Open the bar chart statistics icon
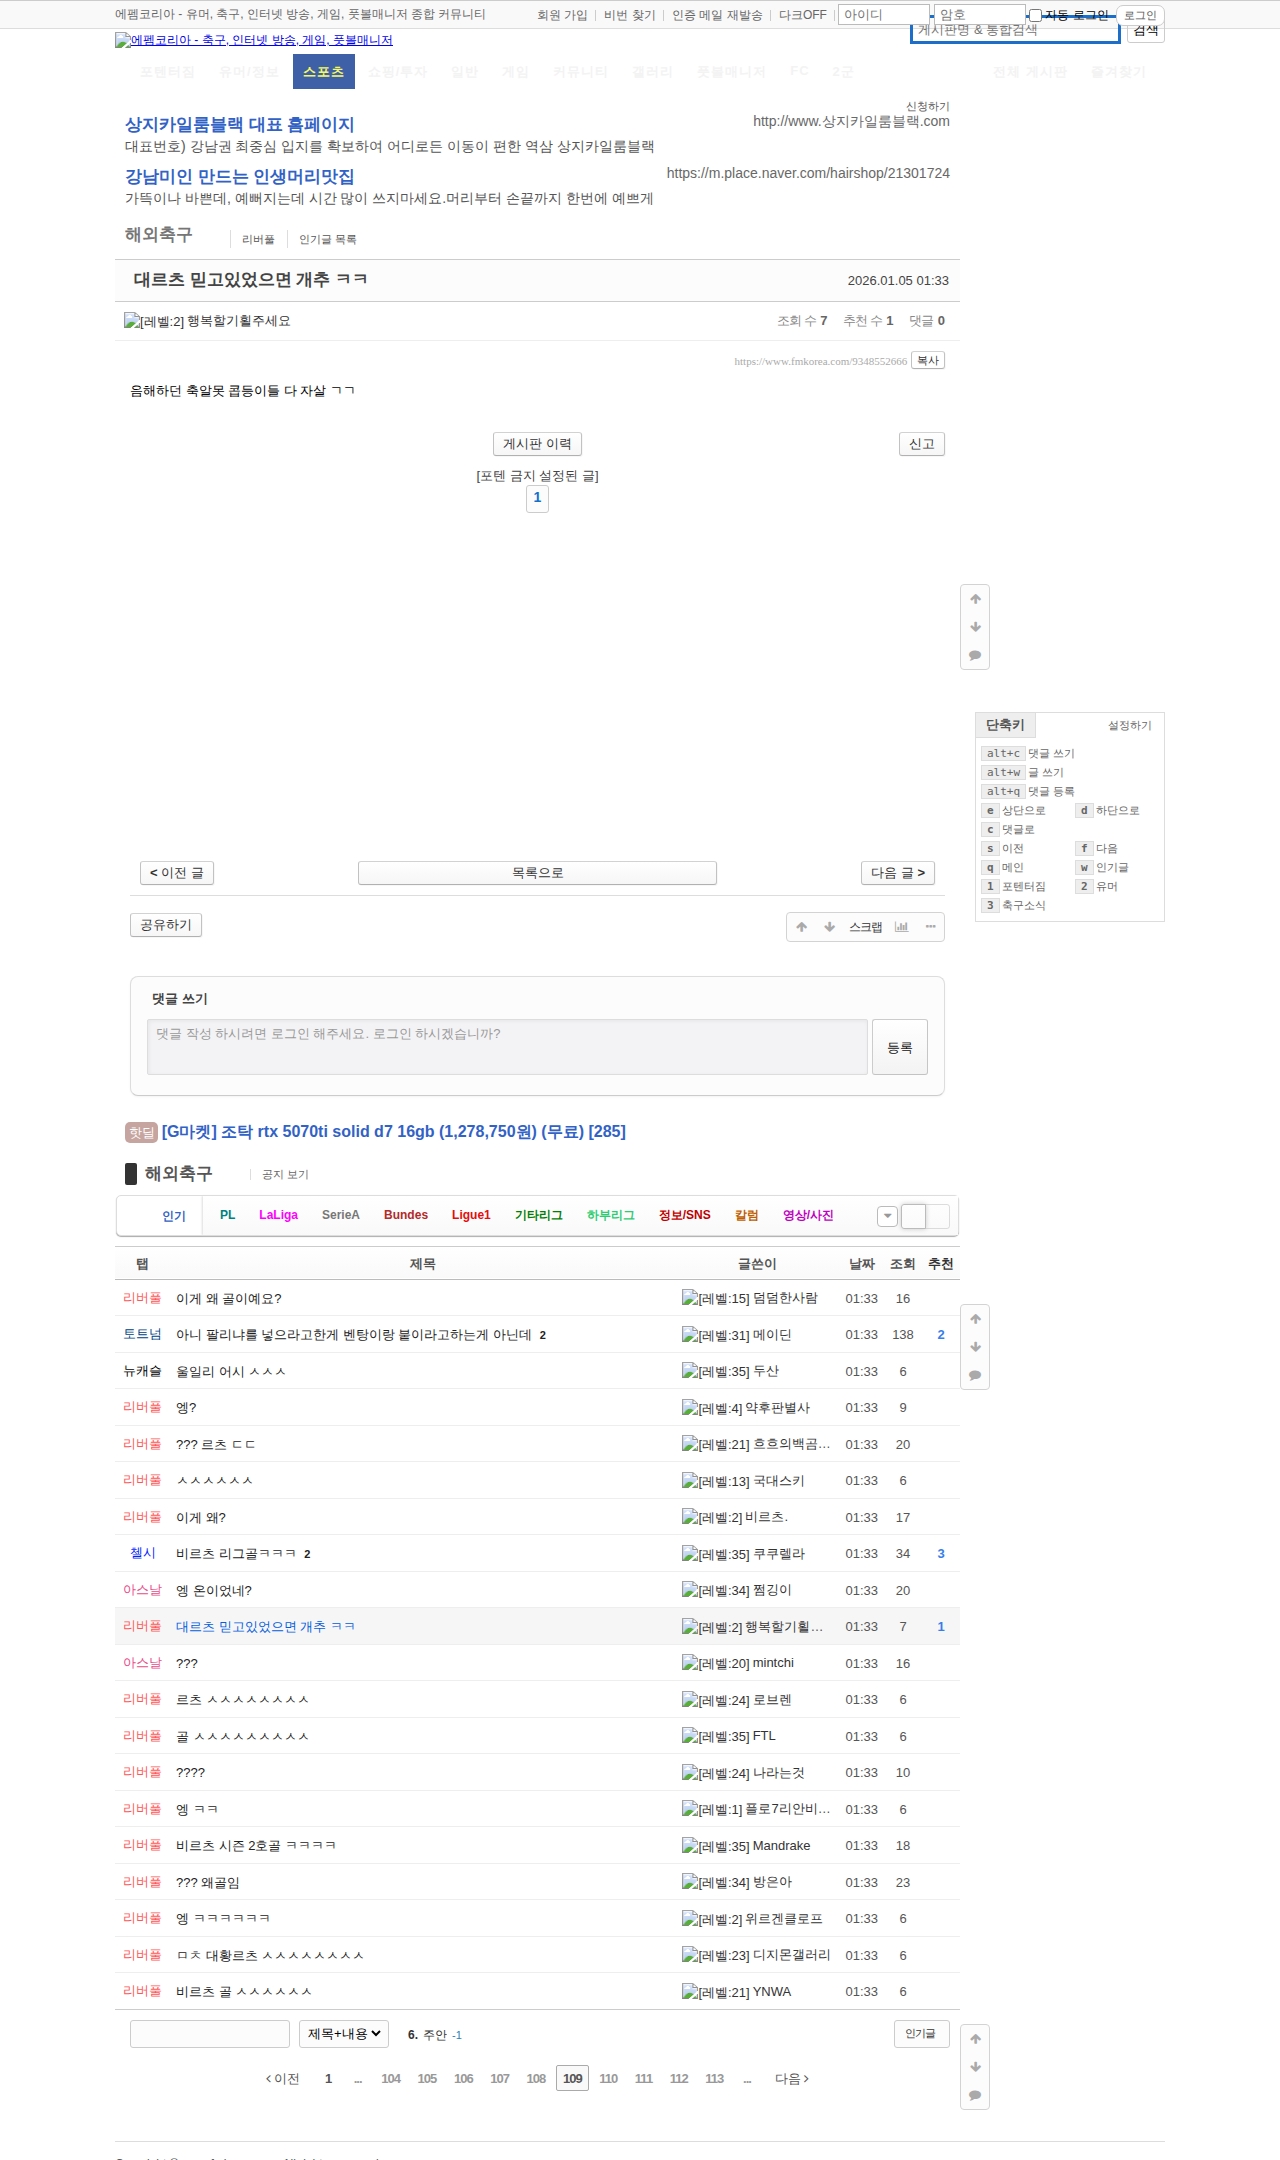 (901, 927)
